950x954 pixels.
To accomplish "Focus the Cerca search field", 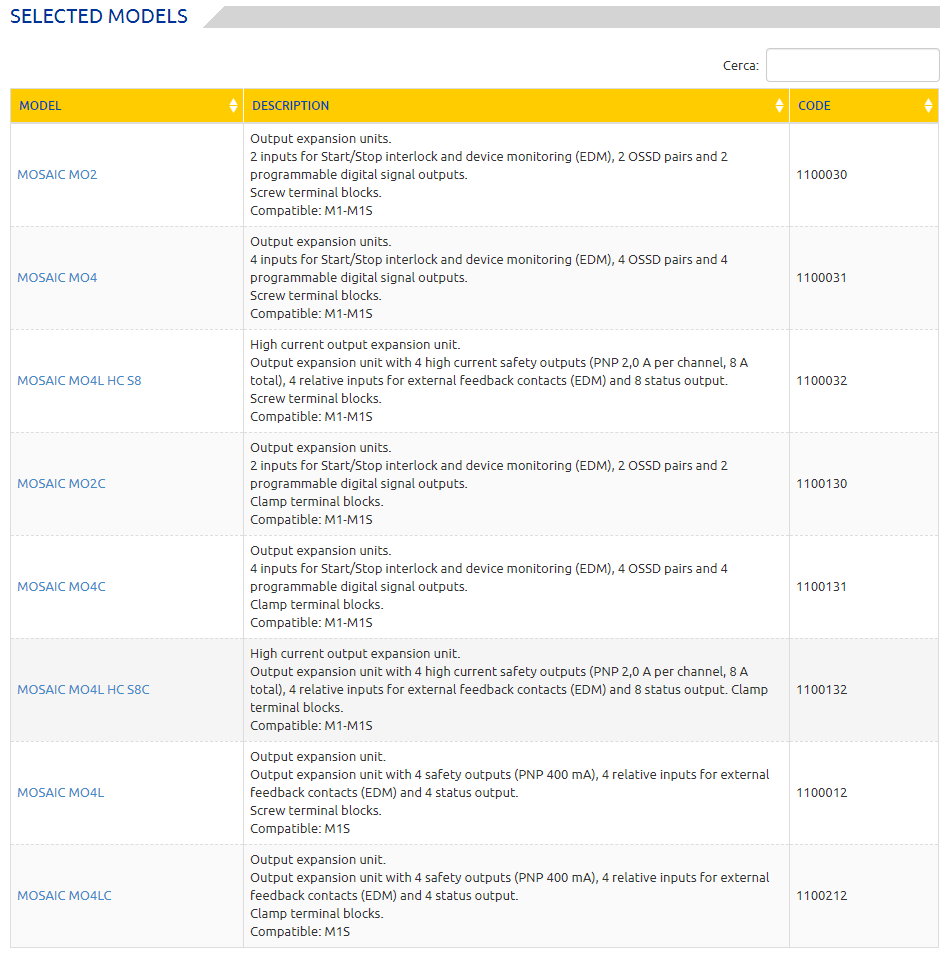I will click(852, 66).
